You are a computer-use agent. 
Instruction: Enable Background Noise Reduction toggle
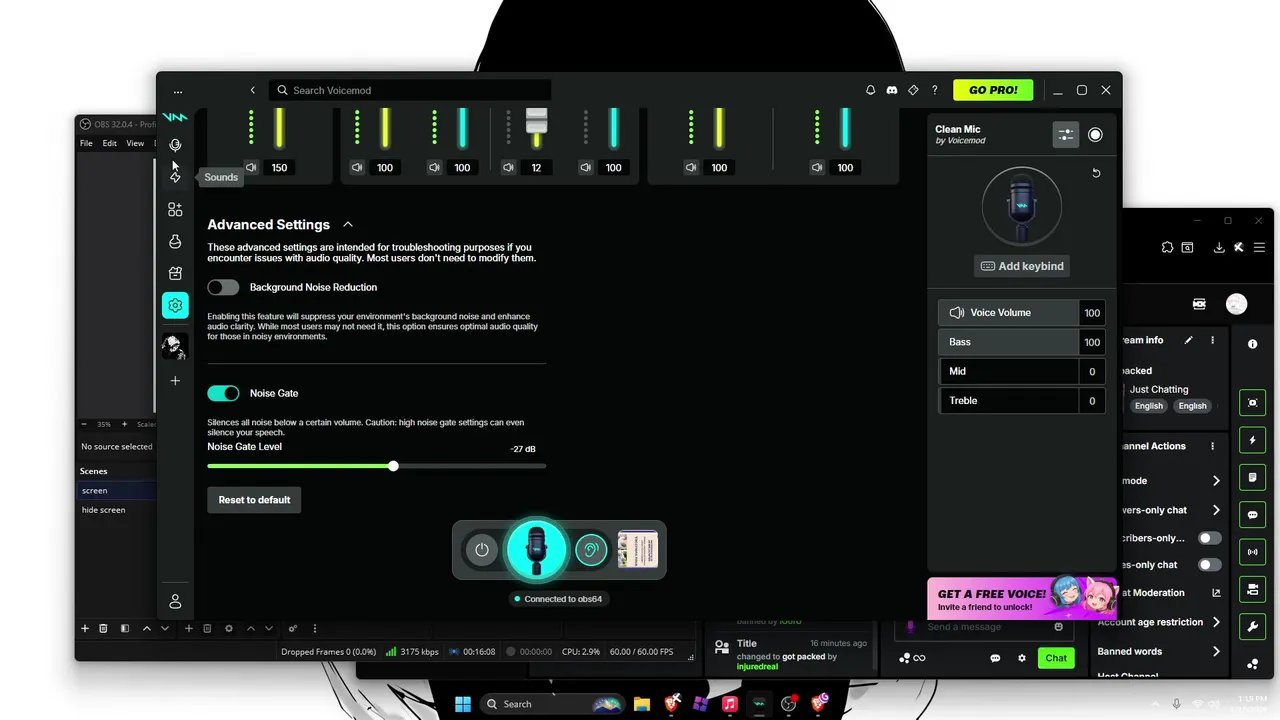(x=223, y=287)
